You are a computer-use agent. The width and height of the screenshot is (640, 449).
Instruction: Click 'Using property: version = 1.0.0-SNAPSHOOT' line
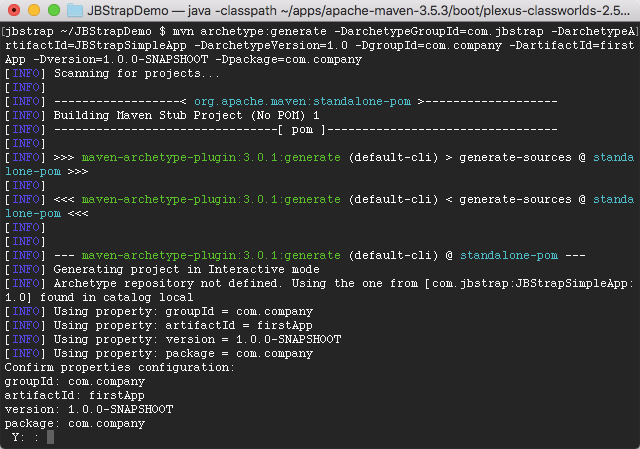pyautogui.click(x=198, y=339)
